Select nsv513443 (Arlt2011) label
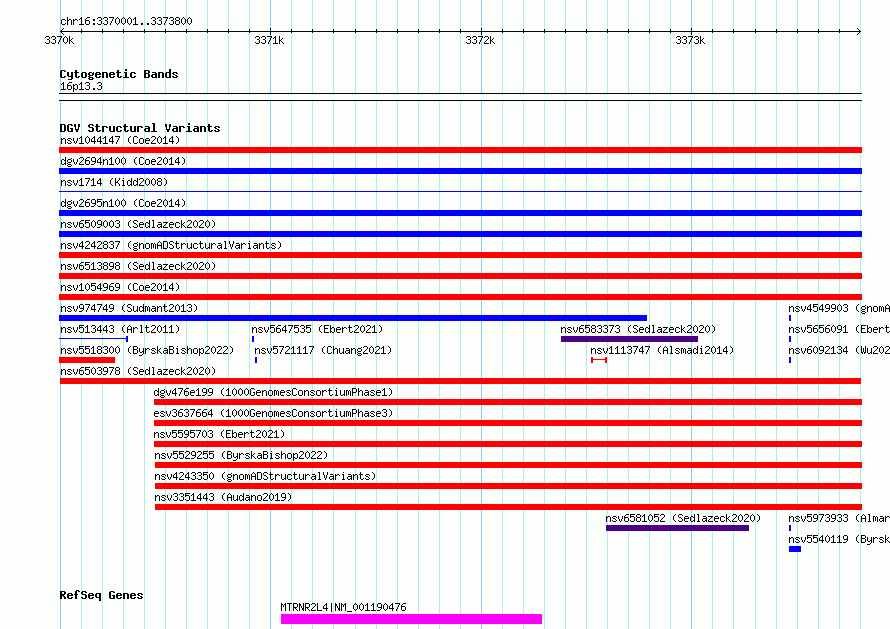The image size is (890, 629). point(120,329)
